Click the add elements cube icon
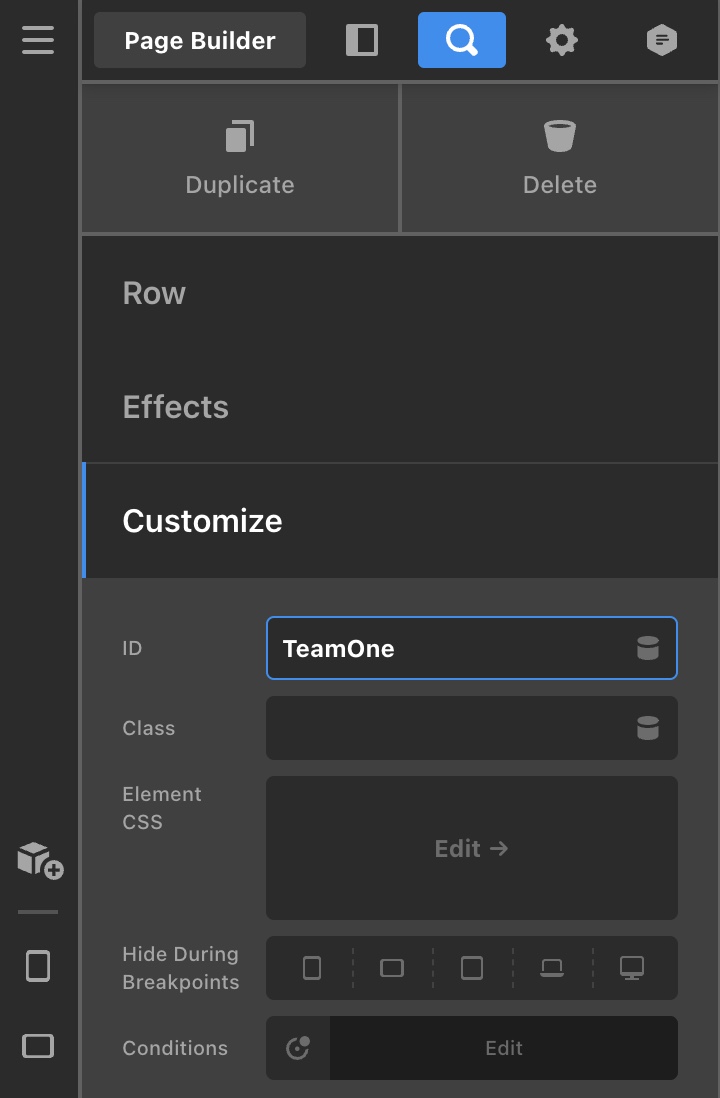This screenshot has height=1098, width=720. coord(40,860)
